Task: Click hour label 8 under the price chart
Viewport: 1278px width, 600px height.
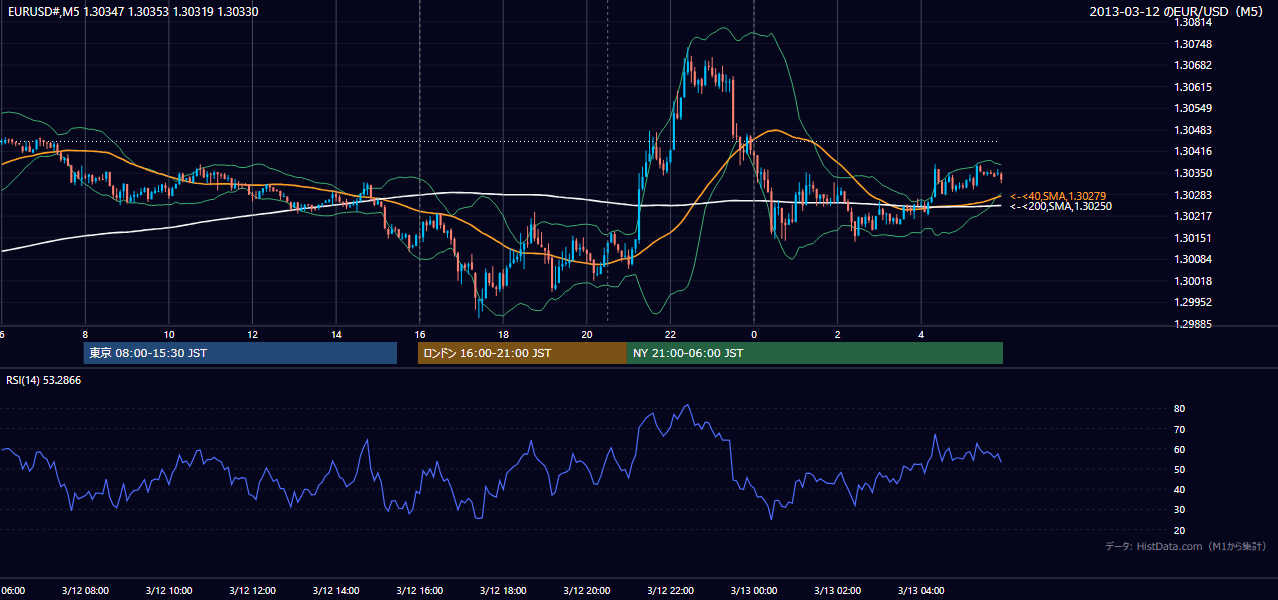Action: point(85,334)
